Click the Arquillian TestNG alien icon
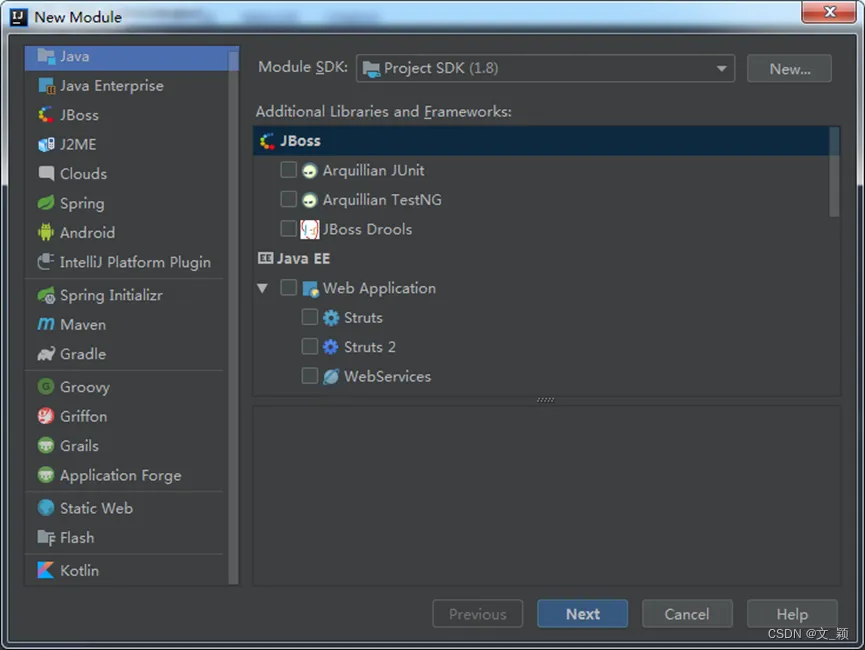Screen dimensions: 865x650 (x=309, y=200)
